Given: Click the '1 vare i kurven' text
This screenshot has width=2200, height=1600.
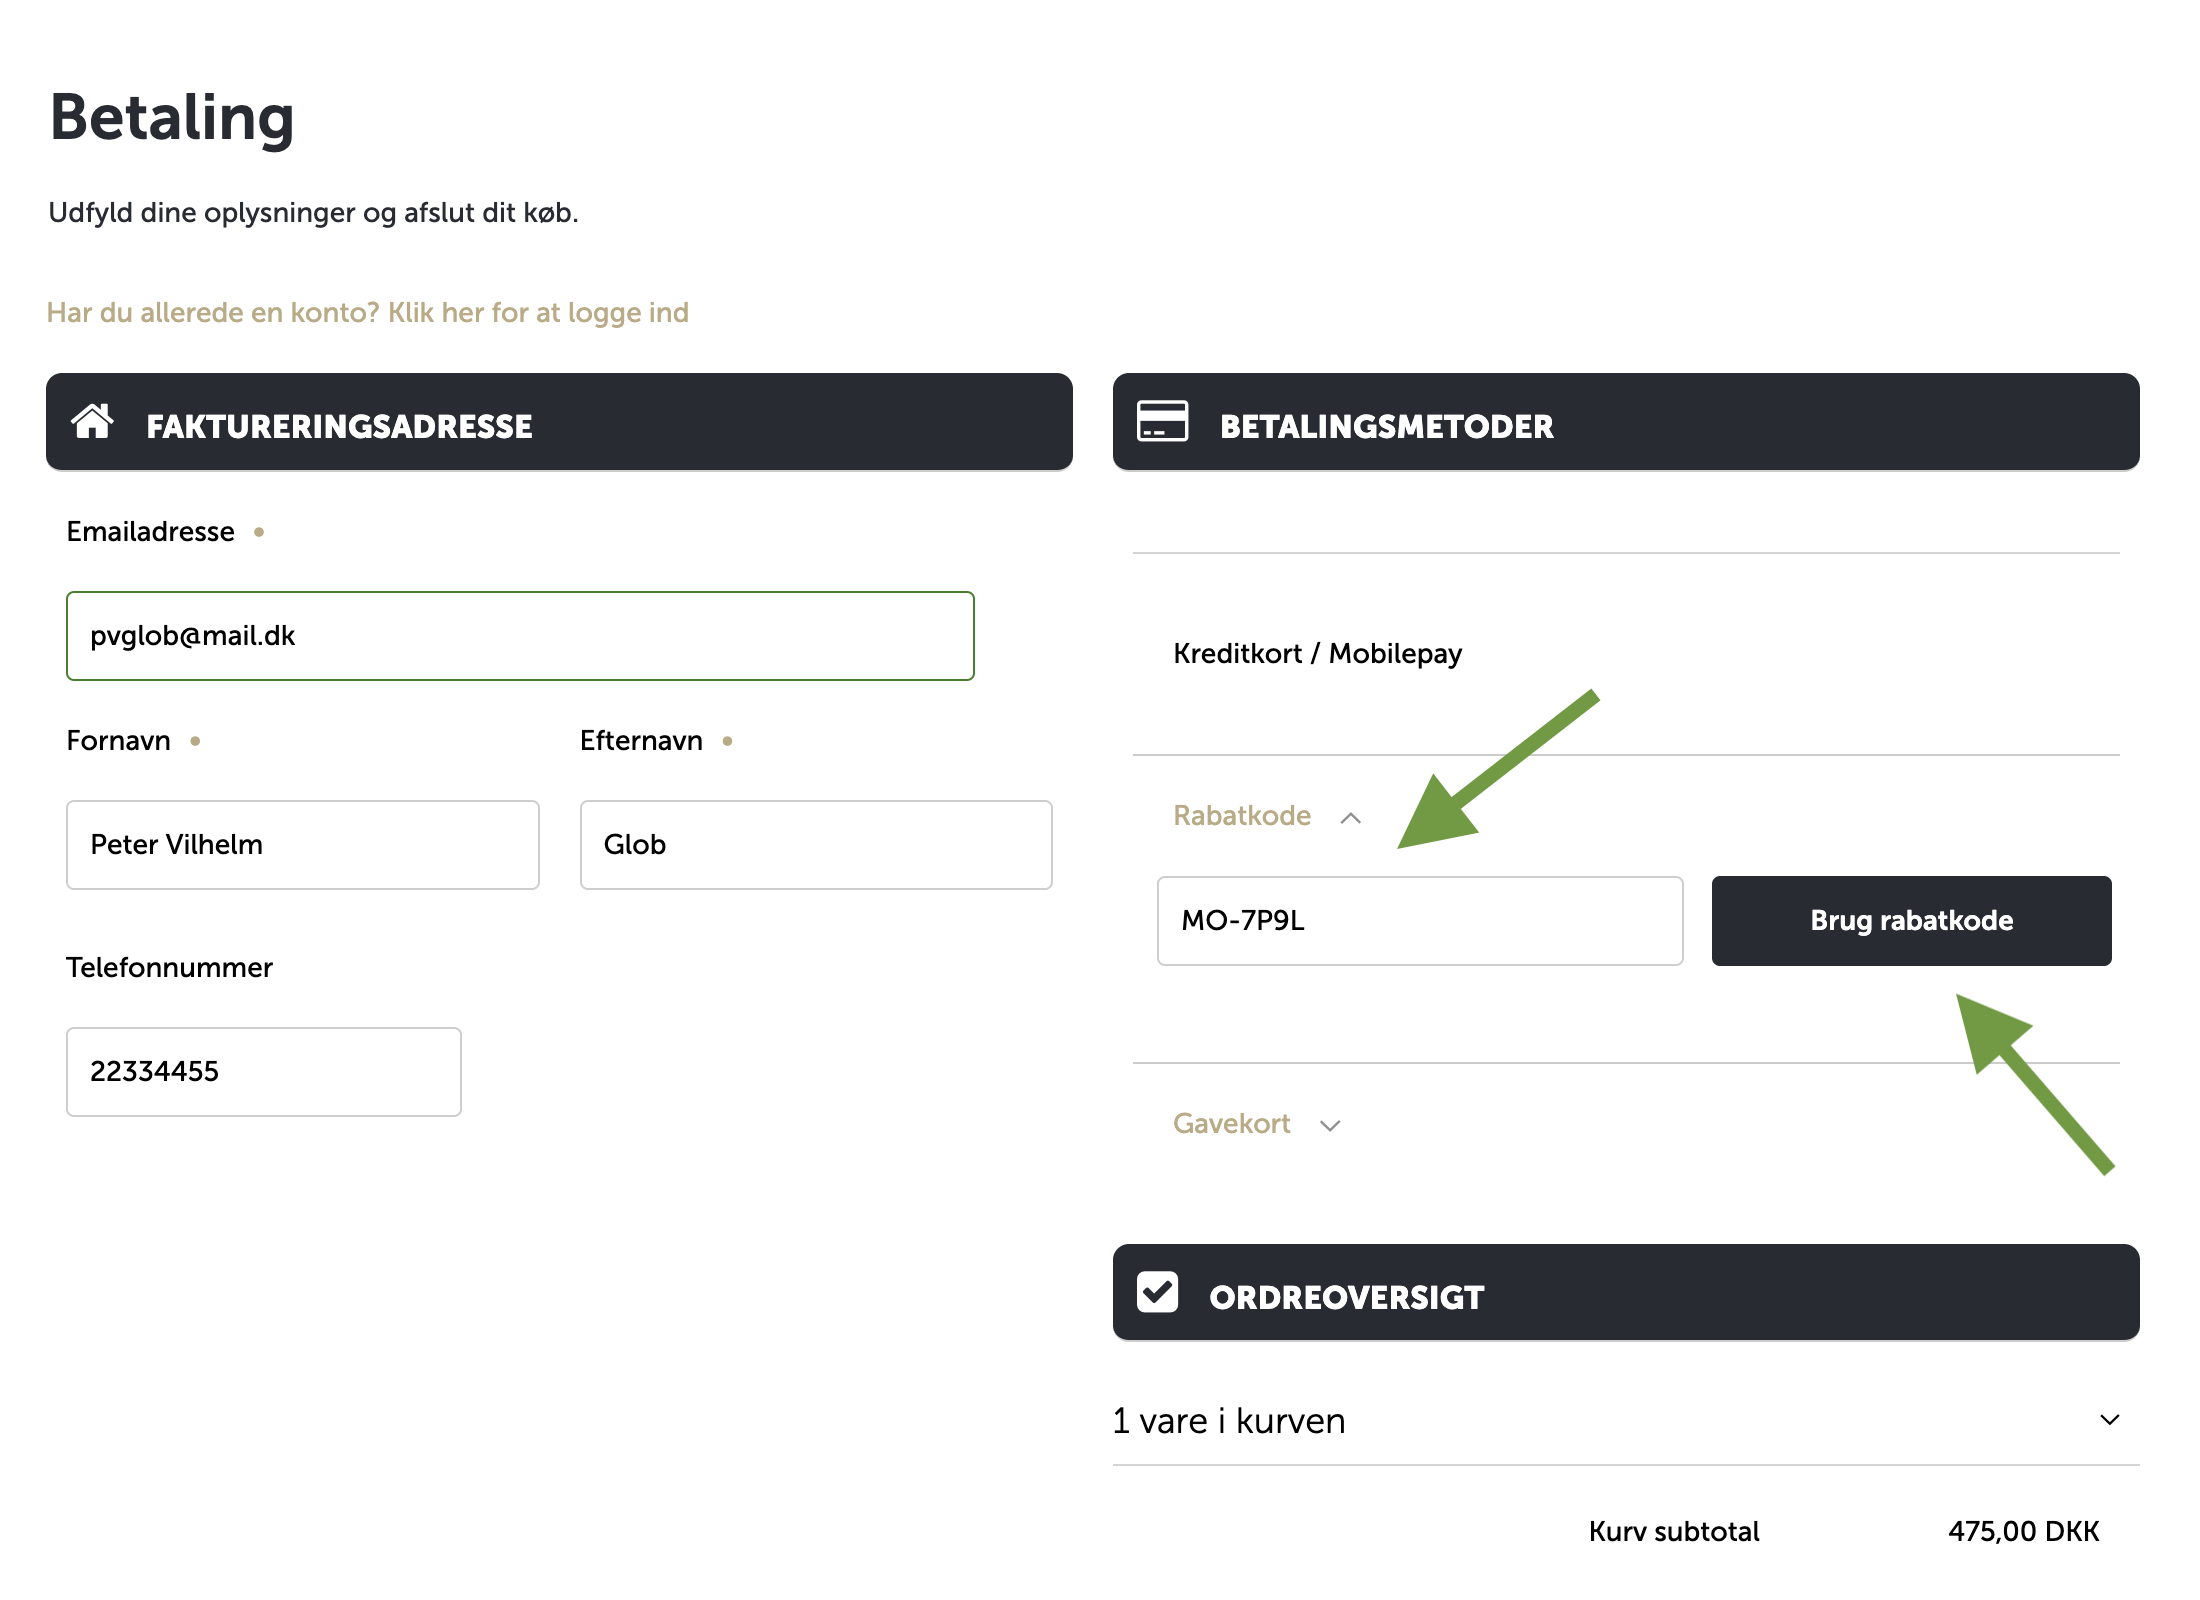Looking at the screenshot, I should pyautogui.click(x=1229, y=1421).
